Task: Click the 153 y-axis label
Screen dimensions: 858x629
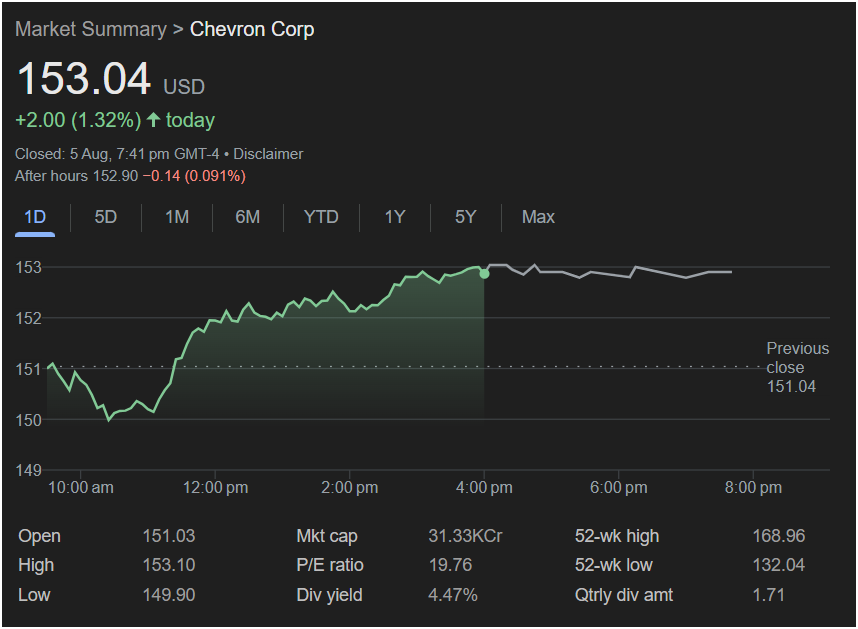Action: point(28,267)
